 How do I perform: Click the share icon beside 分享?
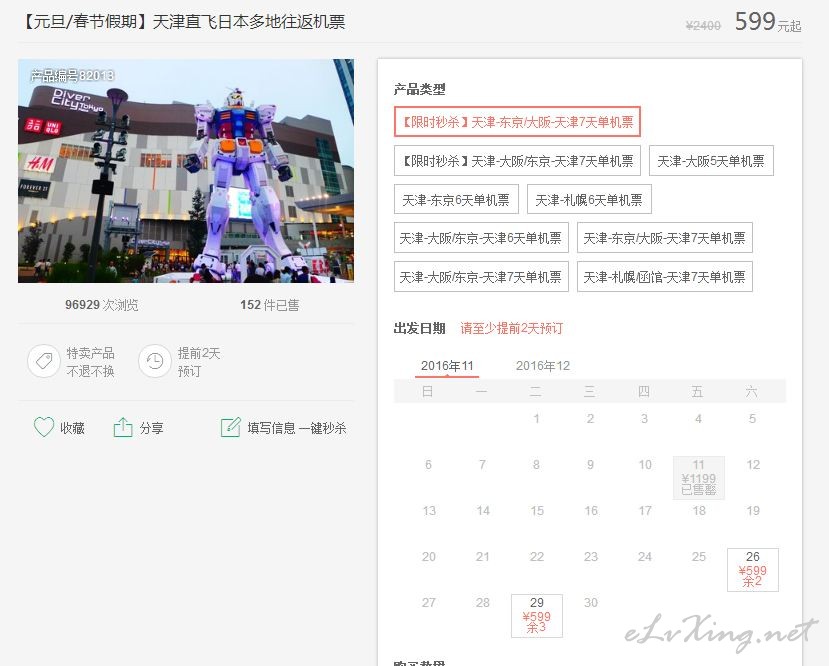coord(123,427)
